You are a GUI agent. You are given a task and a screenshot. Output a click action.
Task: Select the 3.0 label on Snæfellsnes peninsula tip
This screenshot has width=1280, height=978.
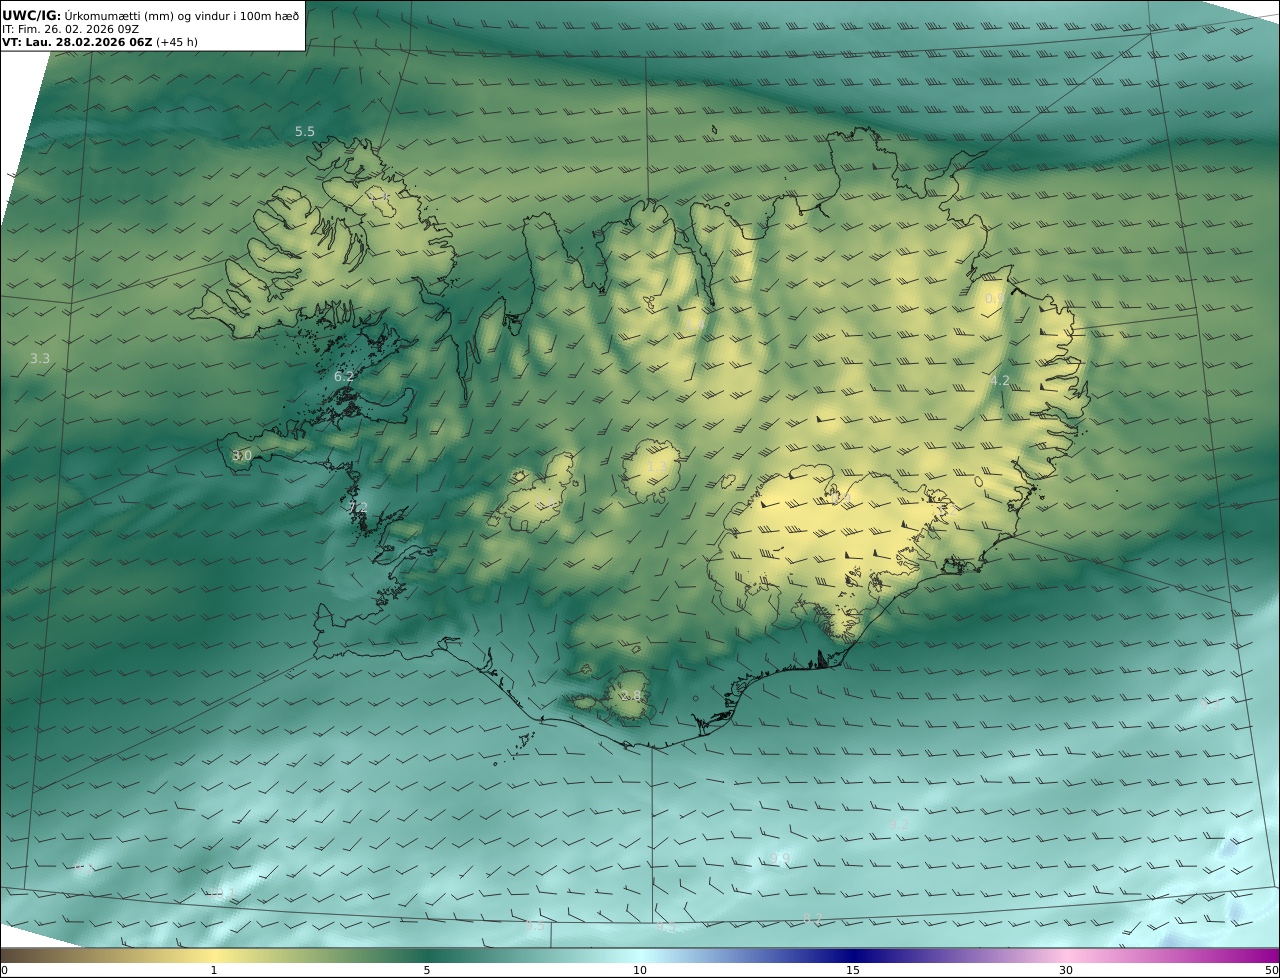click(x=242, y=456)
